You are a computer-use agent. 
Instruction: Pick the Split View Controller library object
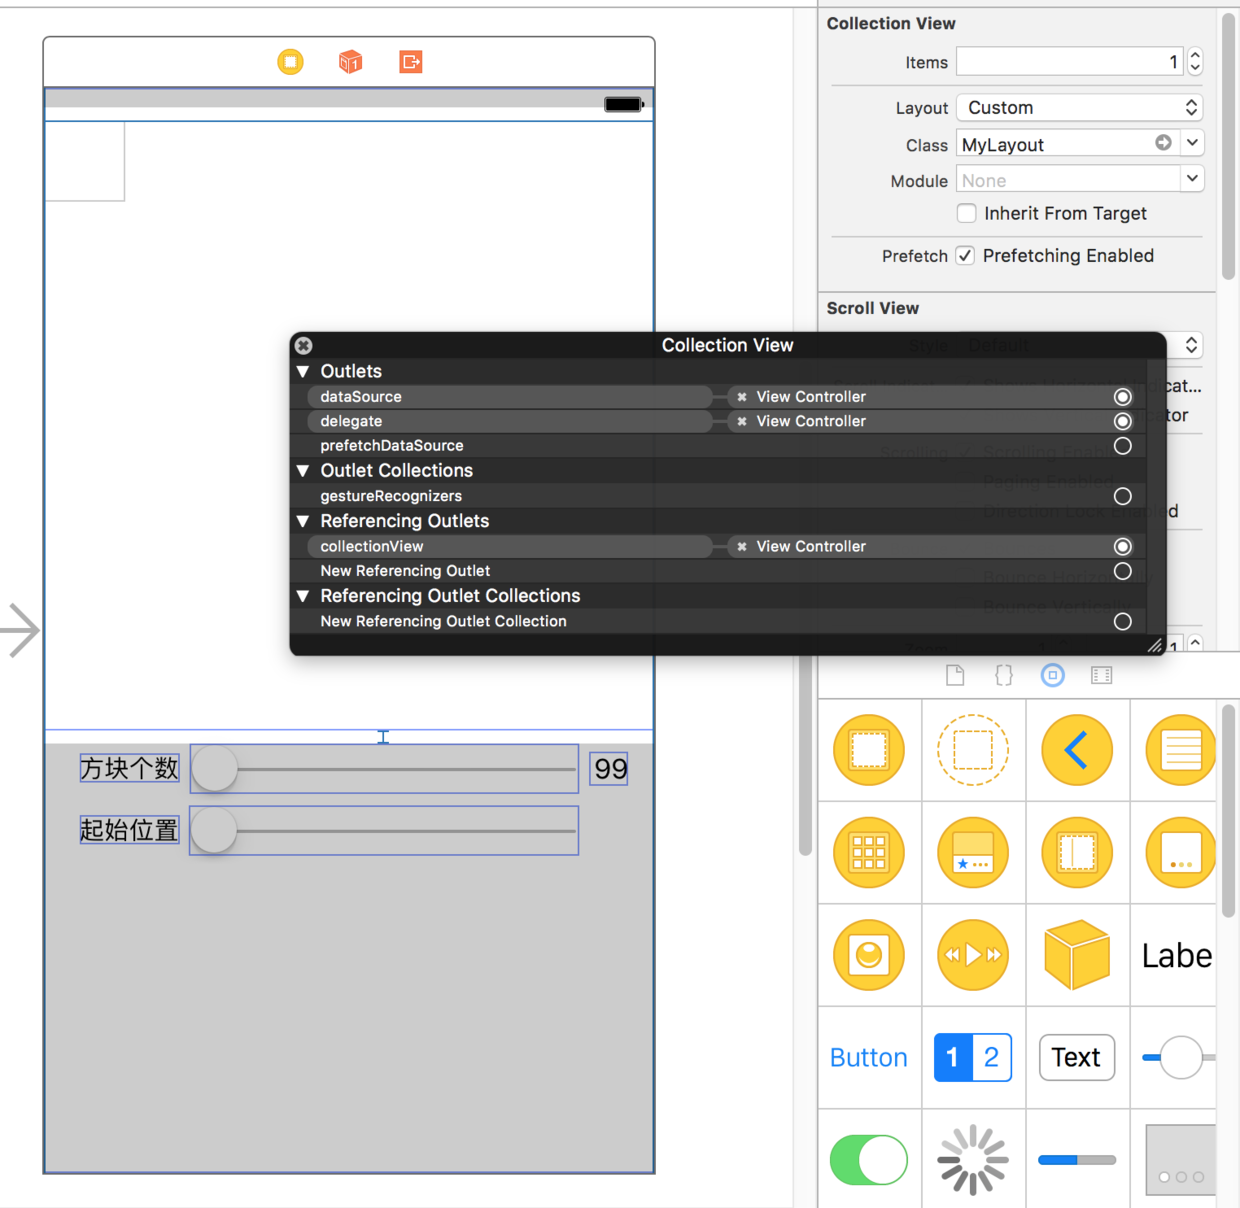pyautogui.click(x=1077, y=853)
